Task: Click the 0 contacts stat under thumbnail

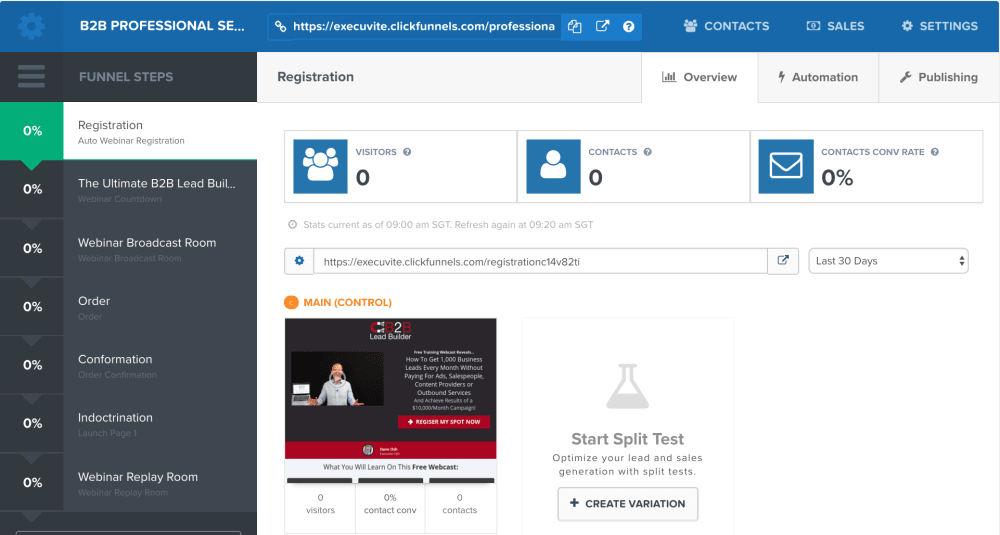Action: (x=460, y=504)
